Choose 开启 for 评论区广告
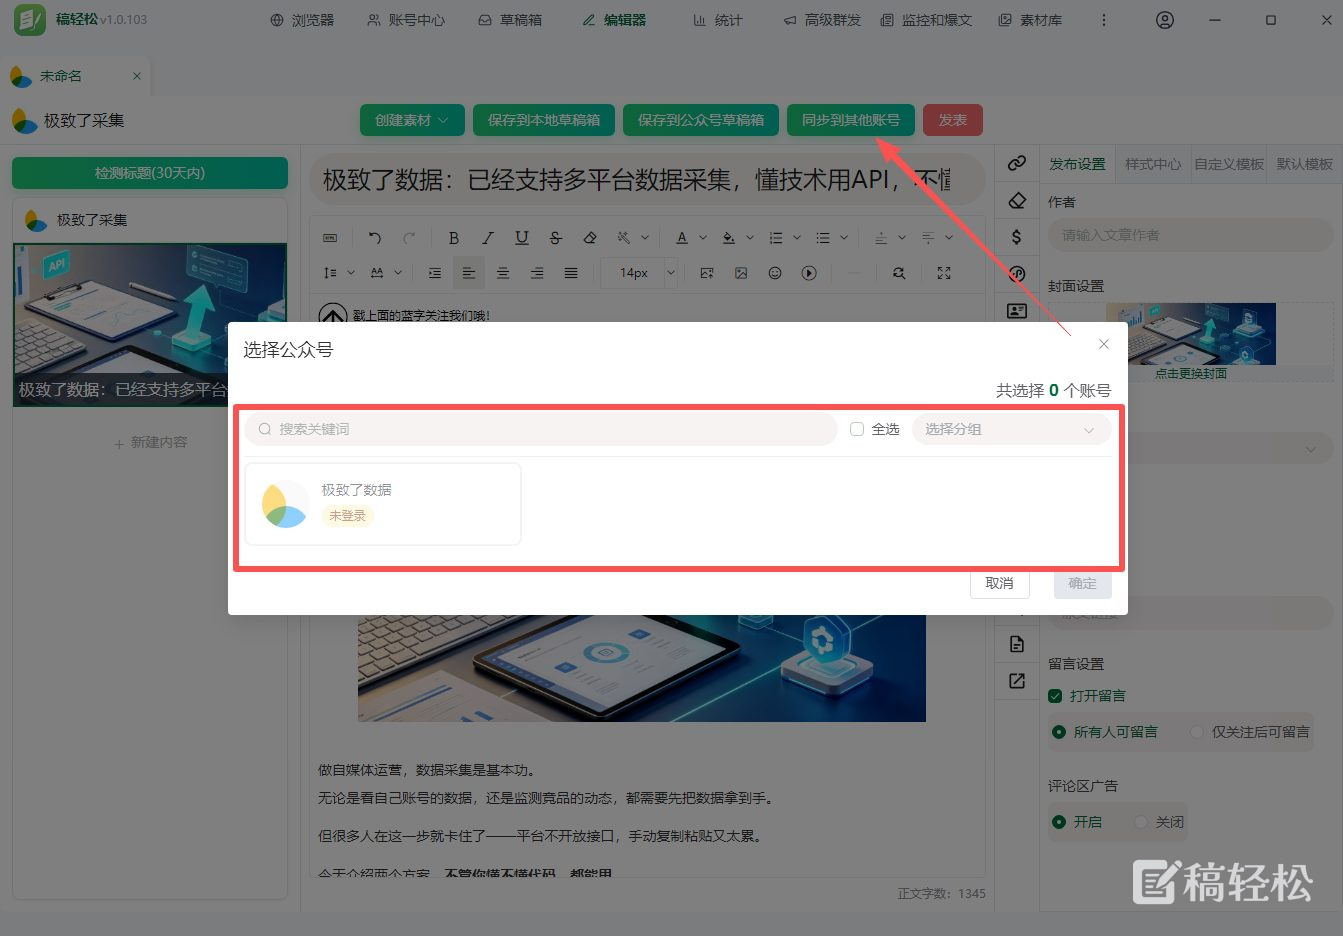 pos(1059,822)
